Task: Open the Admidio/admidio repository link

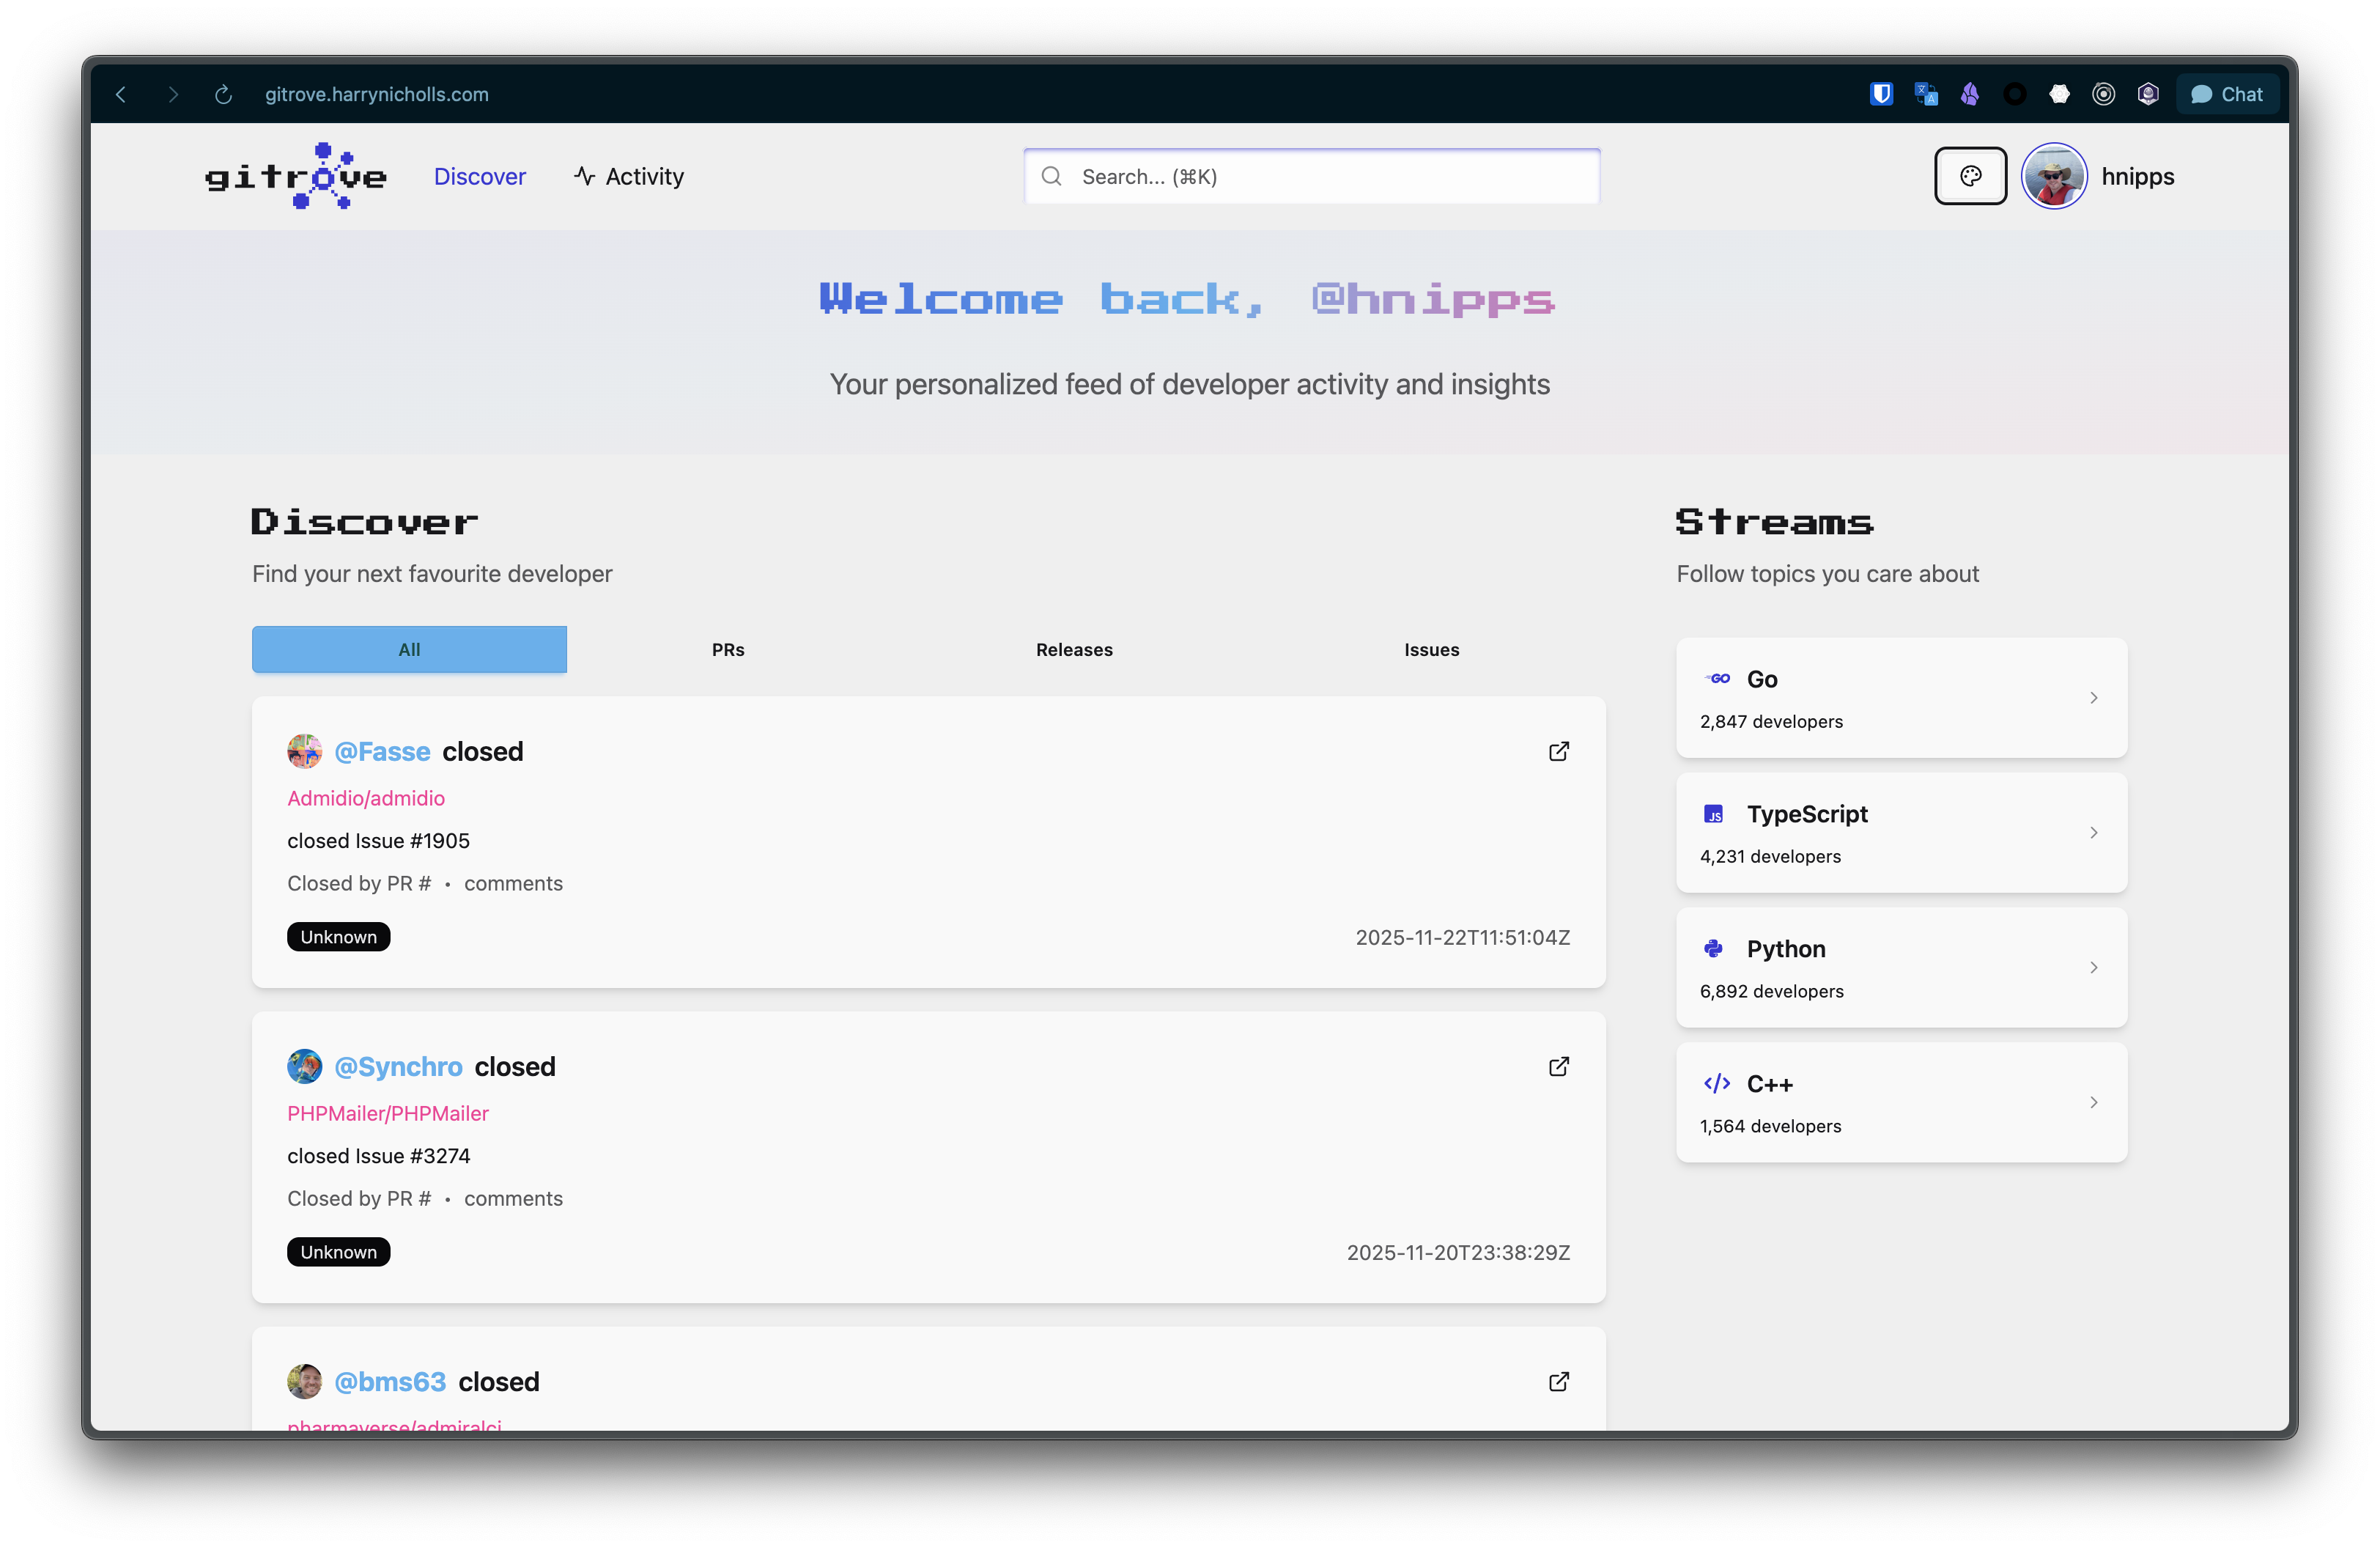Action: coord(366,798)
